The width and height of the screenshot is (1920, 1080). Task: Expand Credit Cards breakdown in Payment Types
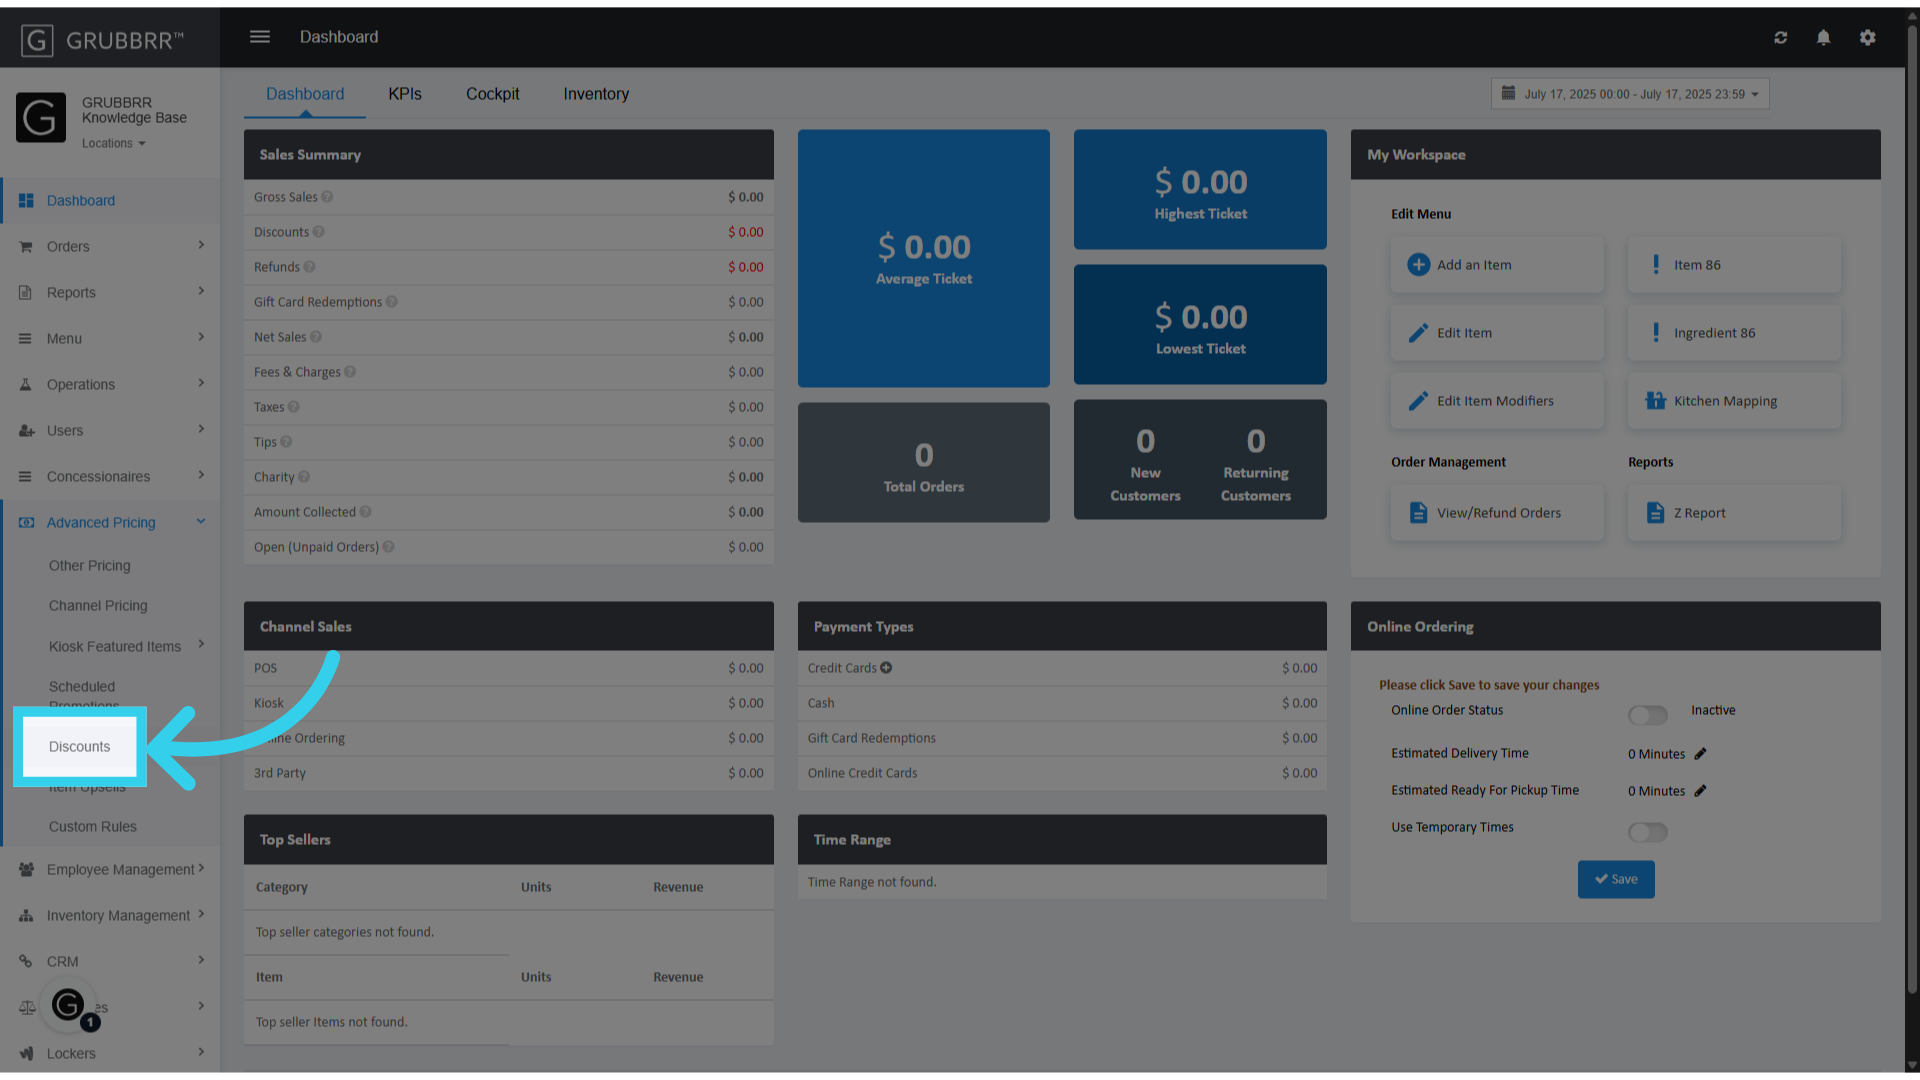click(886, 667)
